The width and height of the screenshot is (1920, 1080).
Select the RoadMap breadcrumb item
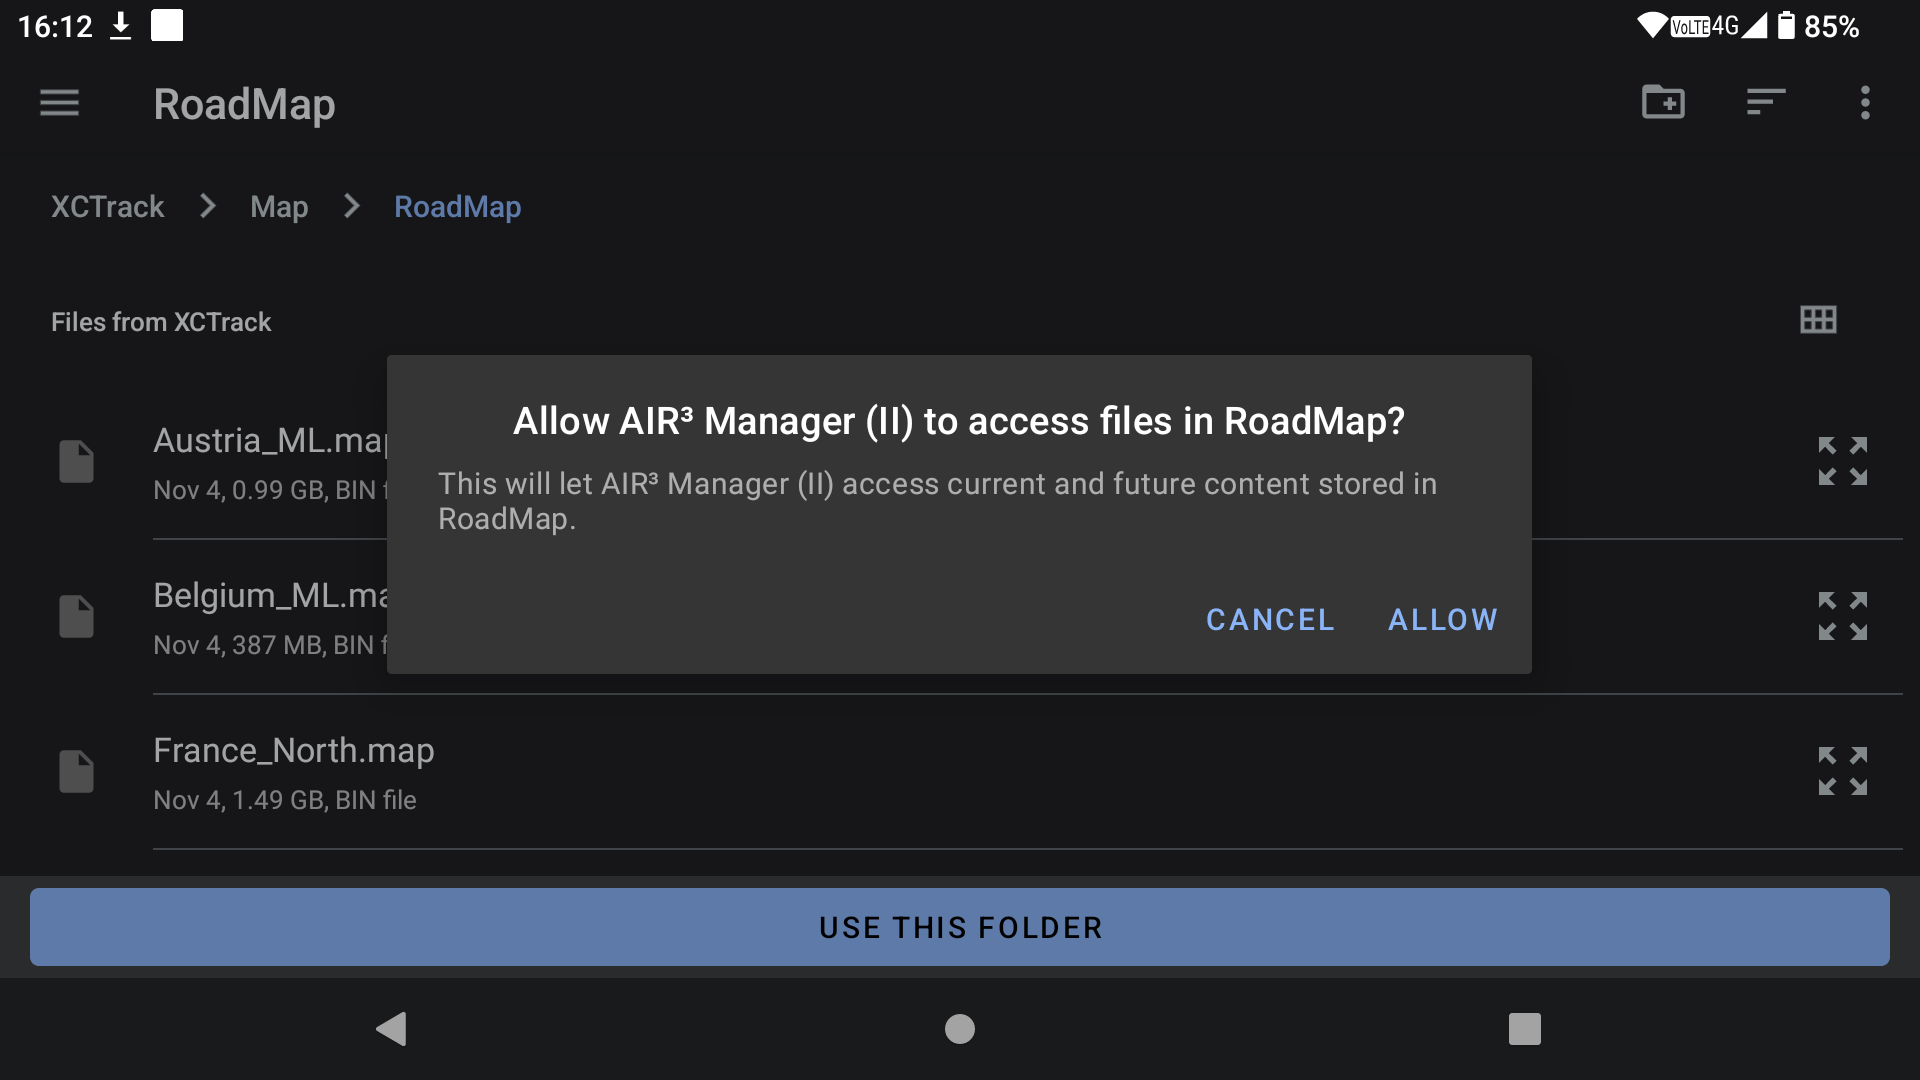point(457,207)
